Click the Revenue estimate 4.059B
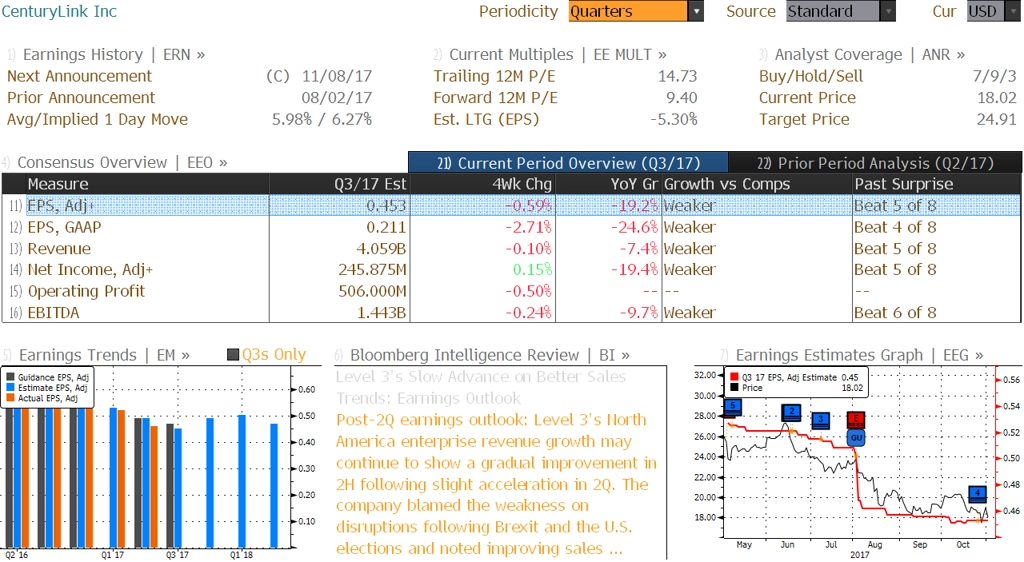Screen dimensions: 1024x562 (381, 249)
